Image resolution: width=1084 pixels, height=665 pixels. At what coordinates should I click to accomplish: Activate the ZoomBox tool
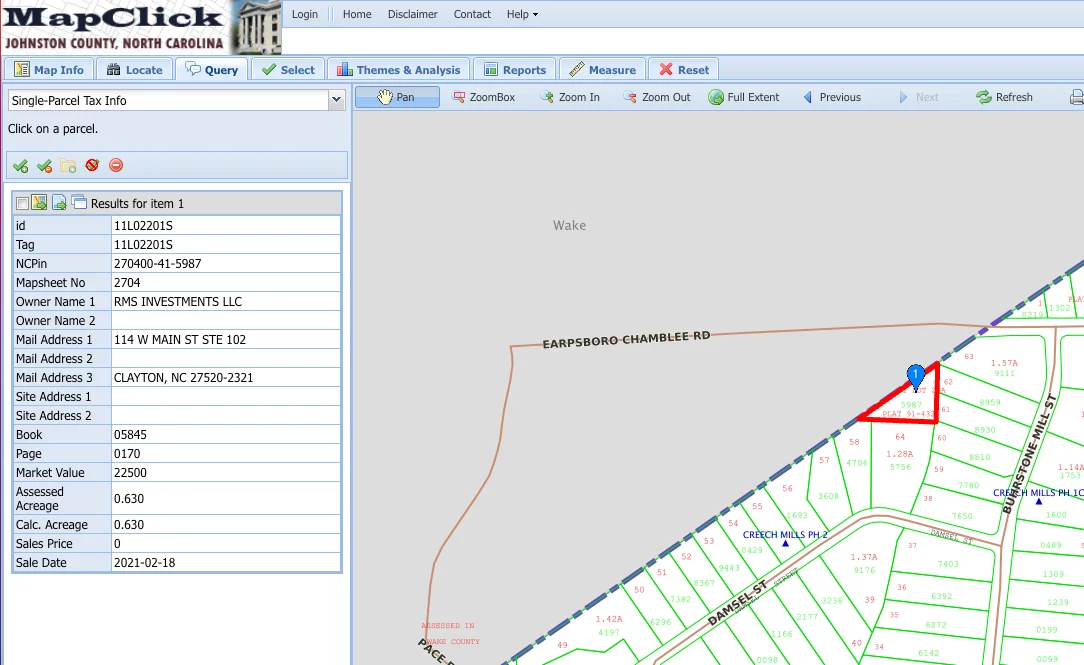[483, 97]
